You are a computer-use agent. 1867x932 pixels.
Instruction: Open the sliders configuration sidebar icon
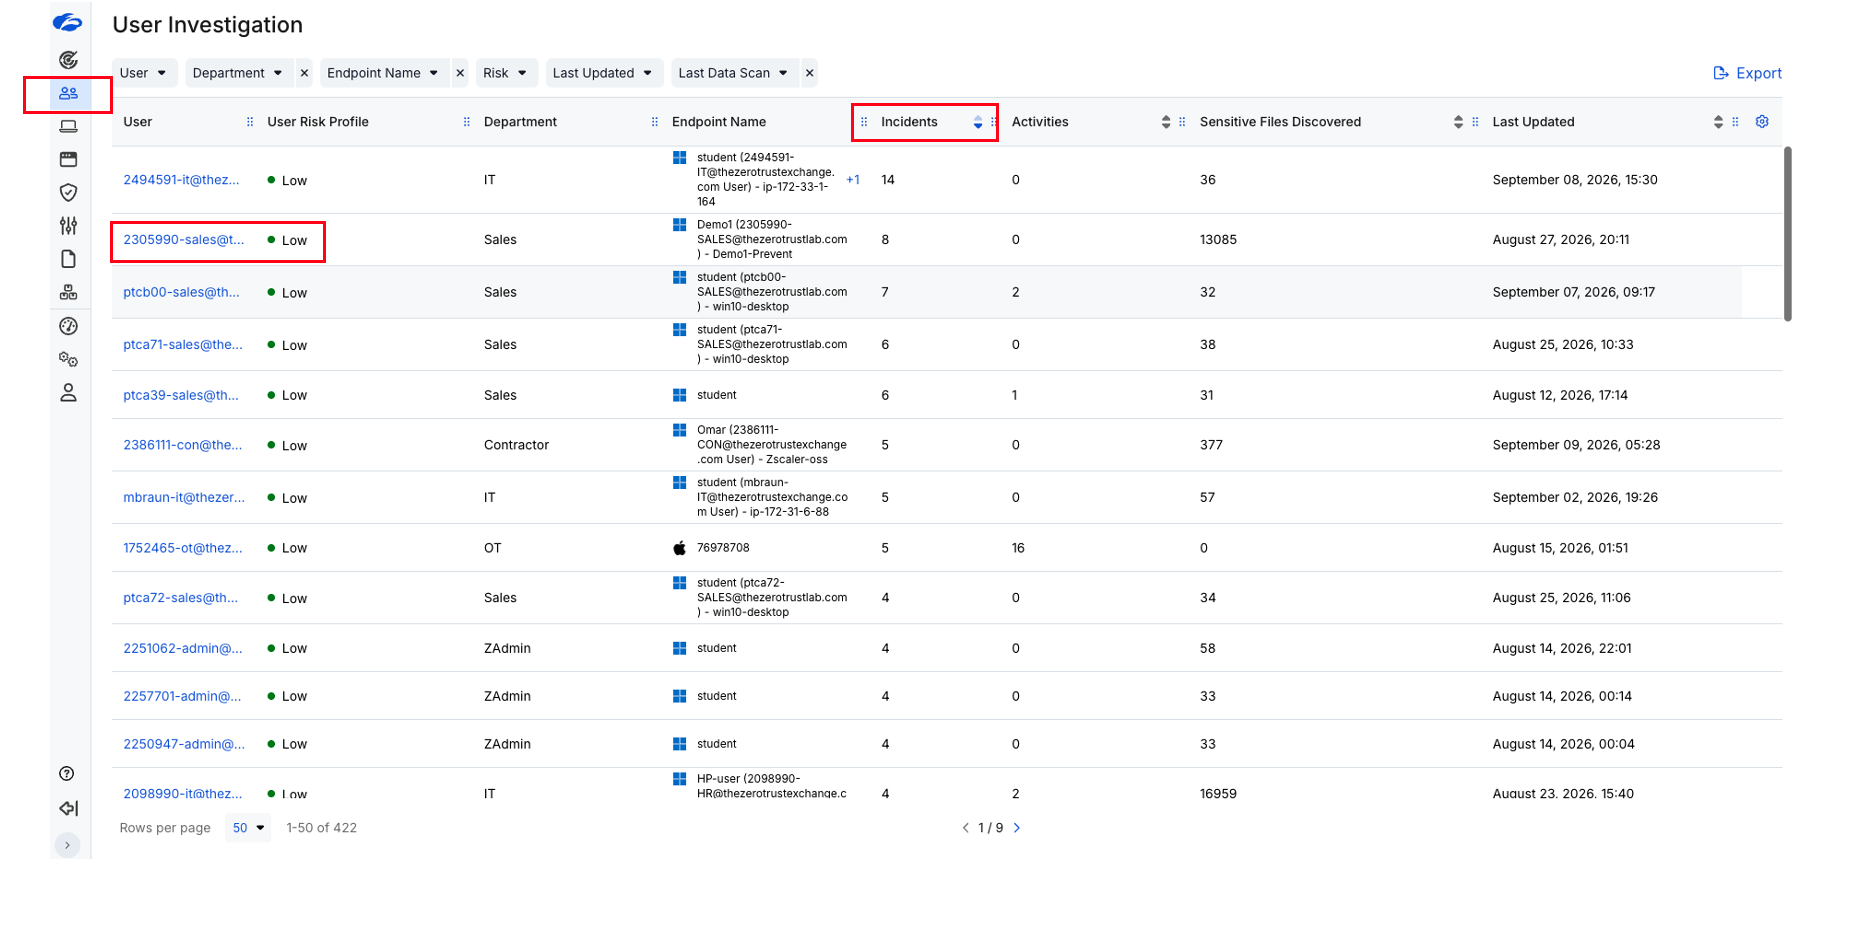pyautogui.click(x=68, y=226)
